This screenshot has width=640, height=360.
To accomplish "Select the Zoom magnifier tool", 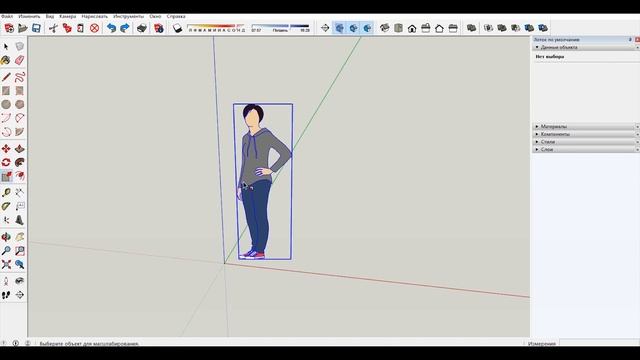I will pos(6,251).
